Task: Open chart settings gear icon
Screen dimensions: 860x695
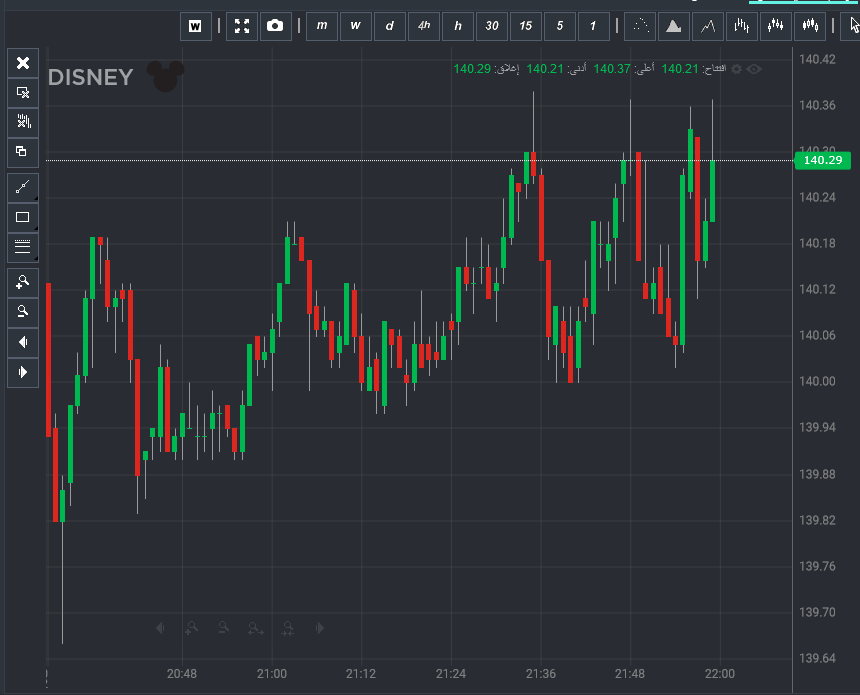Action: point(737,69)
